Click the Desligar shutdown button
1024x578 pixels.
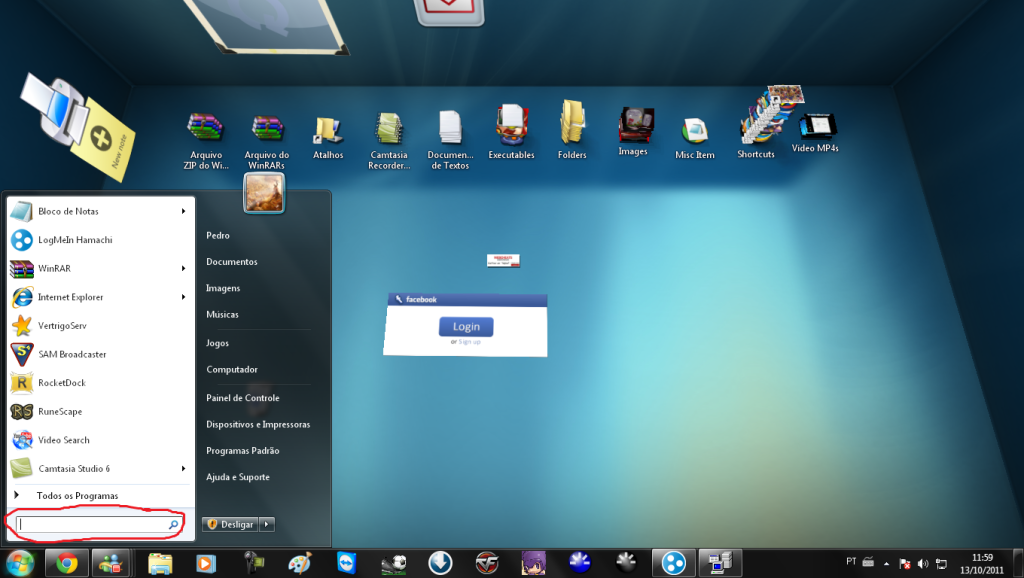(231, 524)
